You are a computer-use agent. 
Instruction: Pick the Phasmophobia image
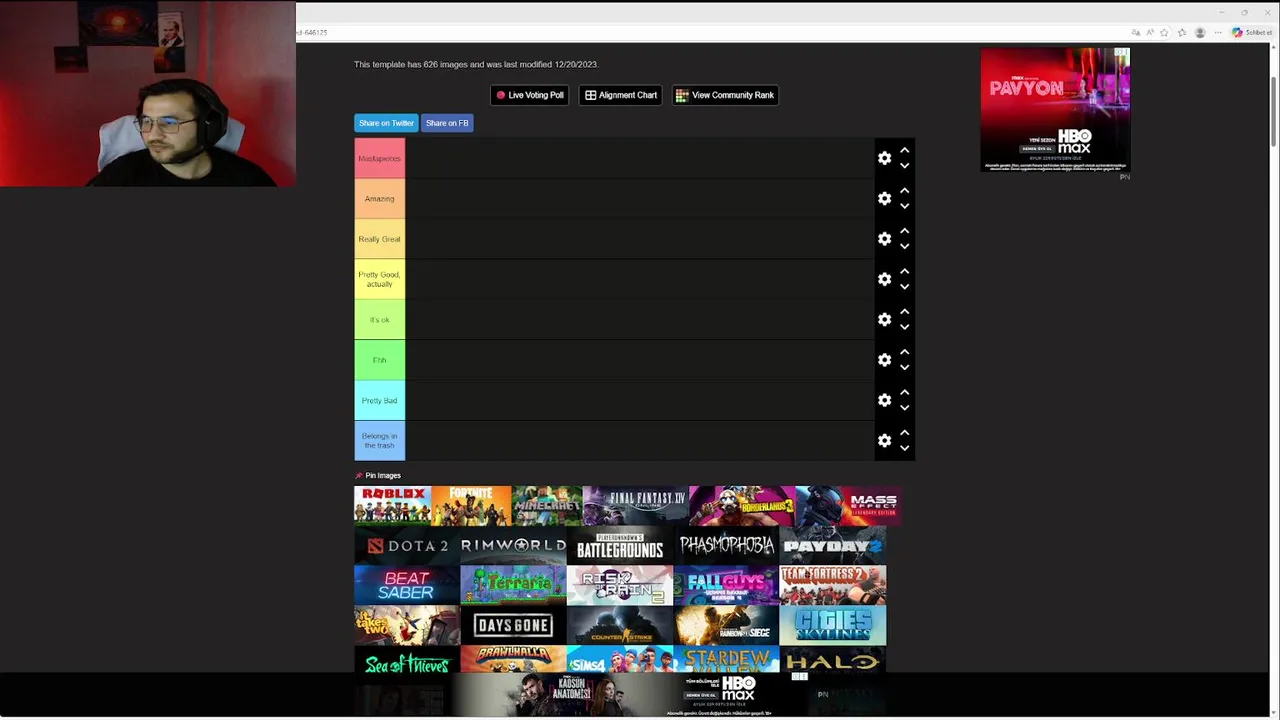726,546
